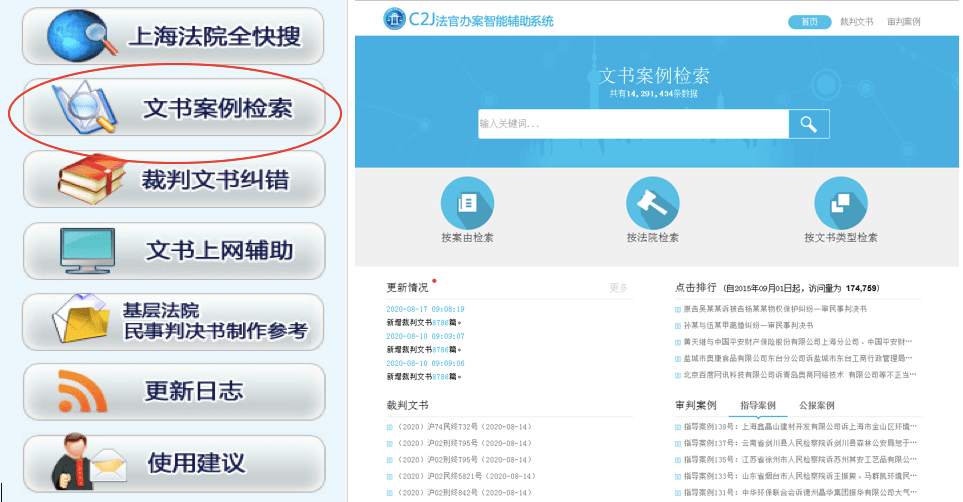The width and height of the screenshot is (963, 502).
Task: Click the 按法院检索 label
Action: click(652, 238)
